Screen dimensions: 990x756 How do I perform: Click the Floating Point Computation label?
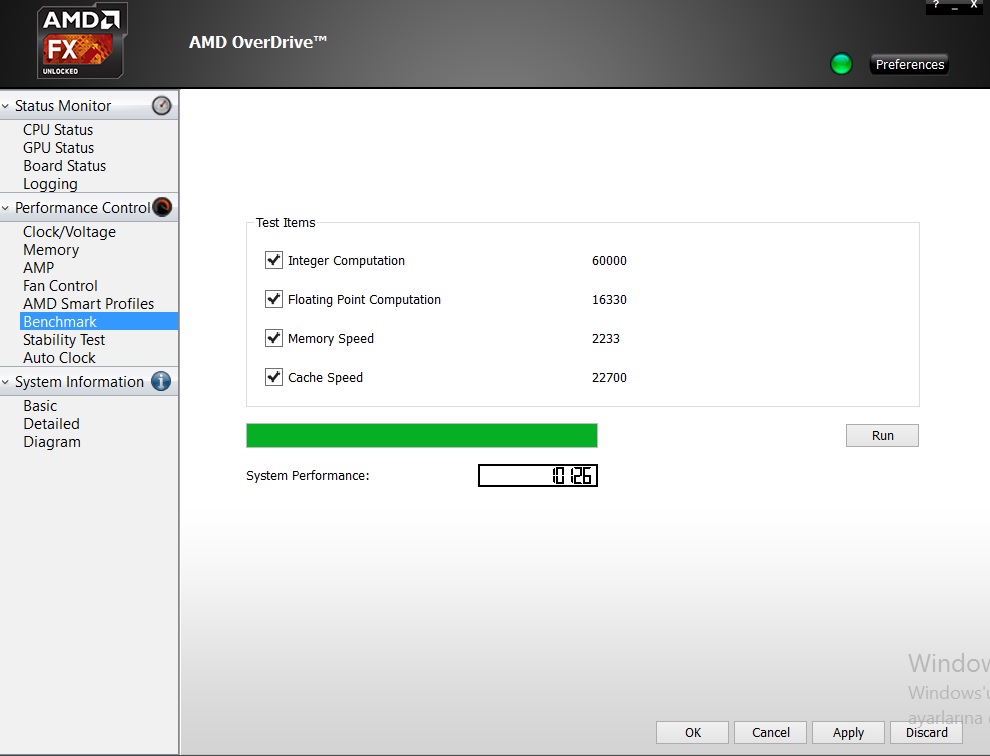[364, 300]
